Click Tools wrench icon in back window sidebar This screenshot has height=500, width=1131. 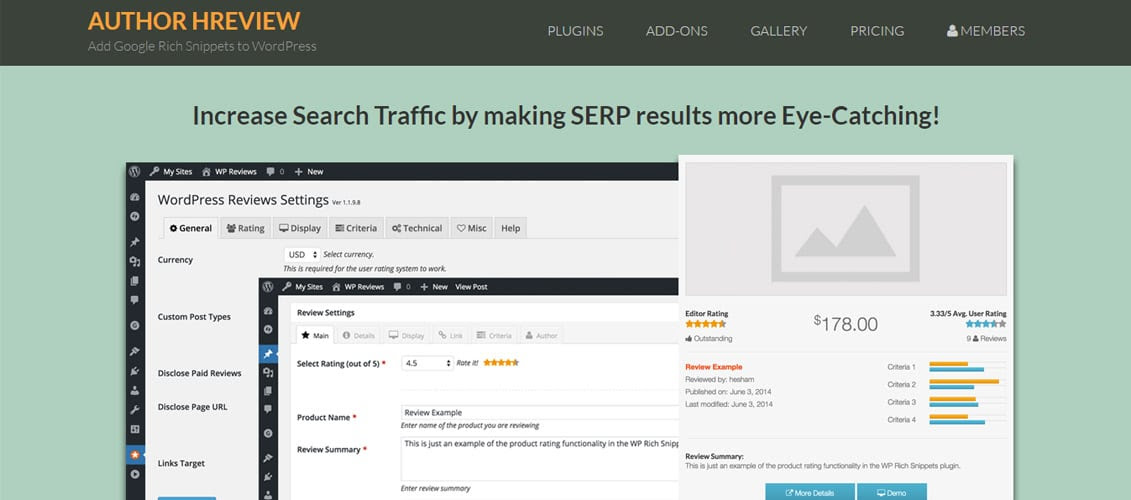(x=135, y=410)
